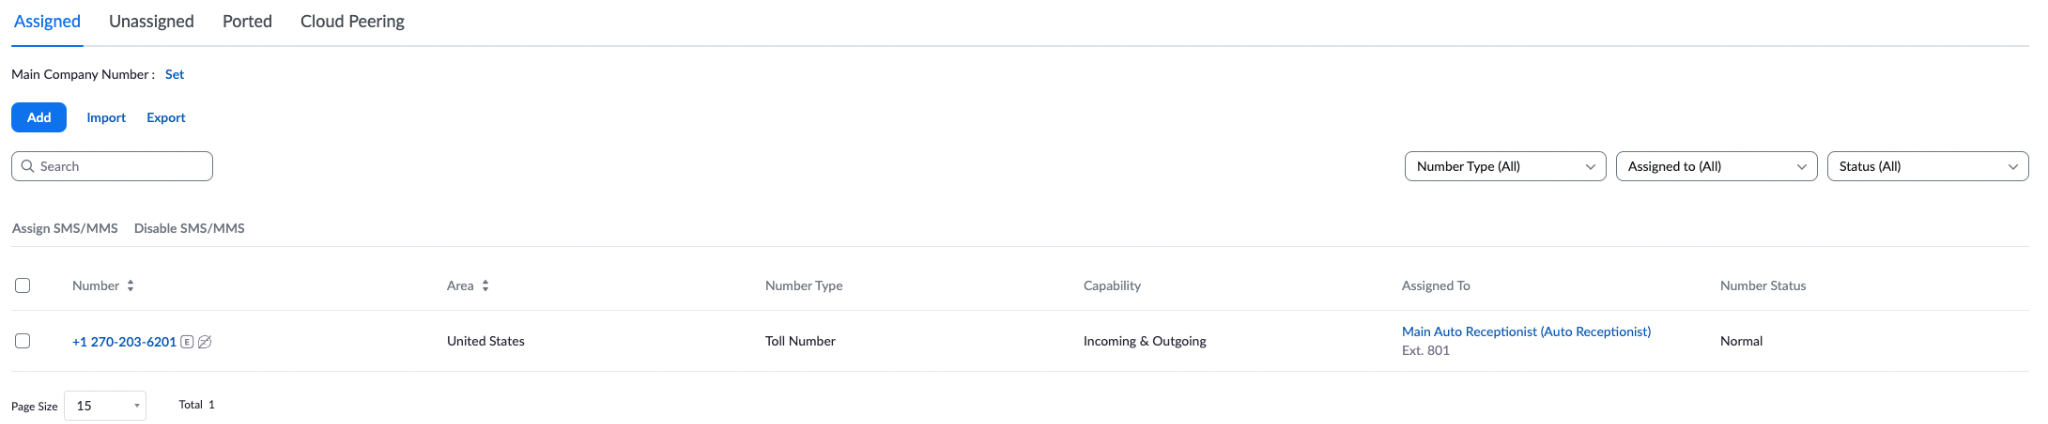This screenshot has height=424, width=2048.
Task: Sort by the Area column arrows
Action: [485, 286]
